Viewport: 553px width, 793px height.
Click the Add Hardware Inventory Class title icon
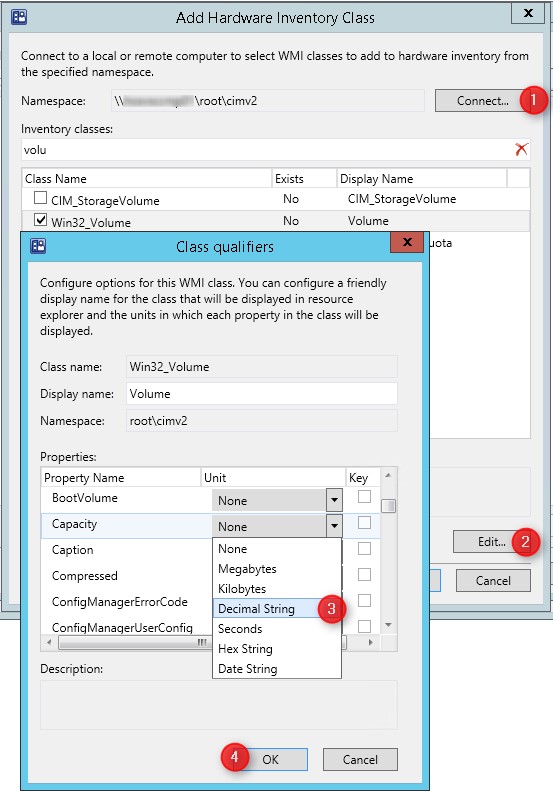19,17
